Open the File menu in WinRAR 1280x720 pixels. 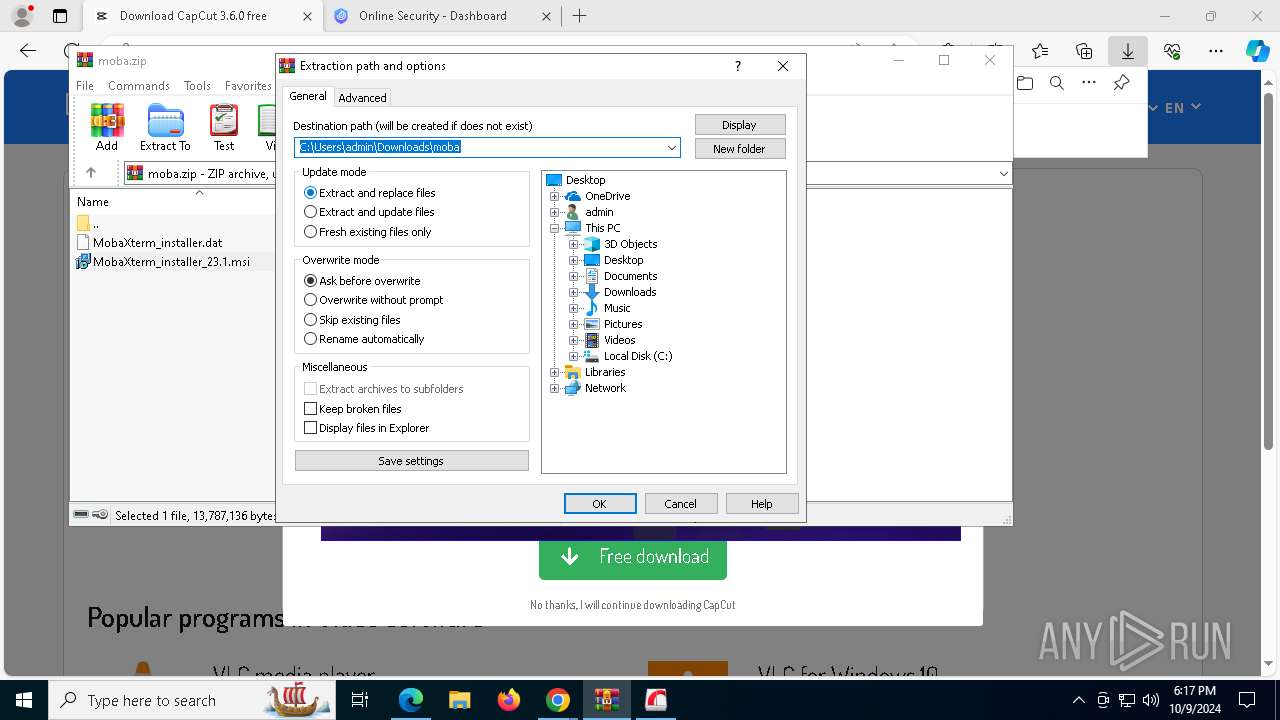[x=85, y=86]
